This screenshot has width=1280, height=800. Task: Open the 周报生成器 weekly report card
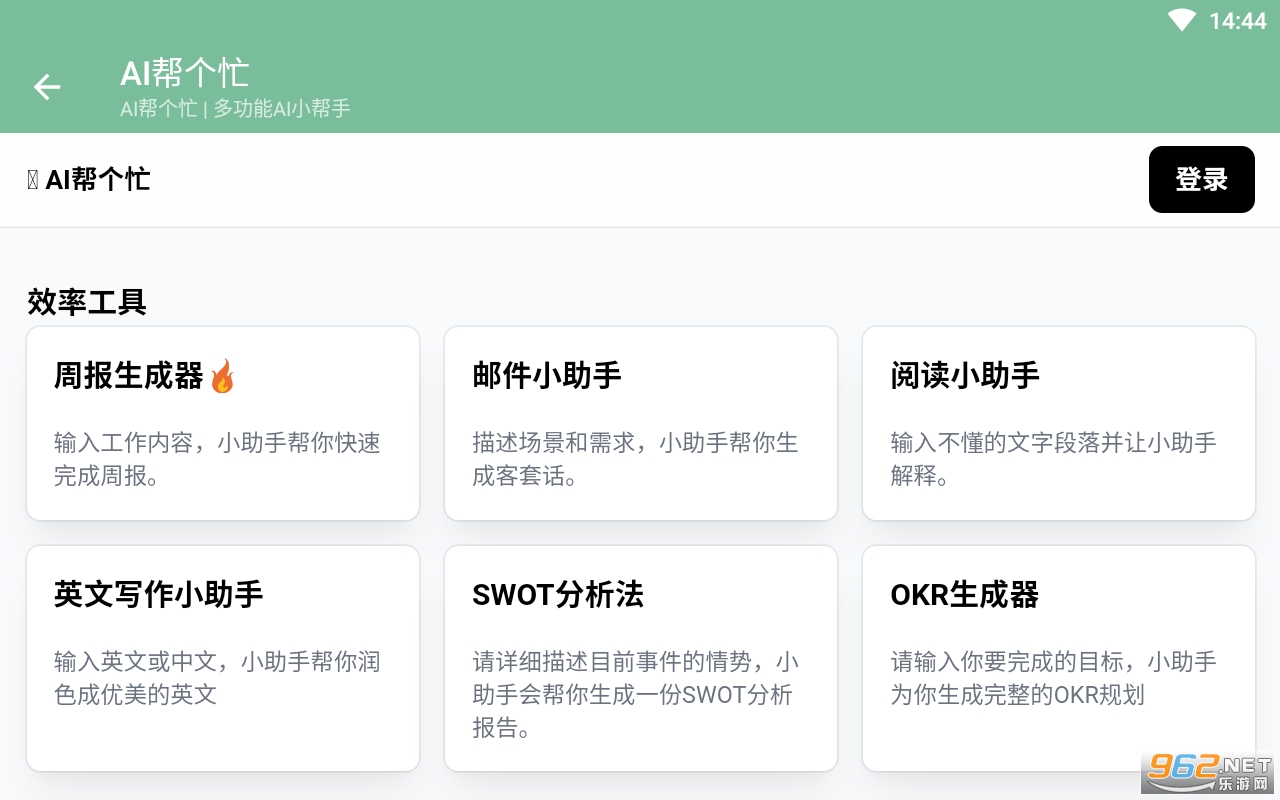tap(222, 423)
